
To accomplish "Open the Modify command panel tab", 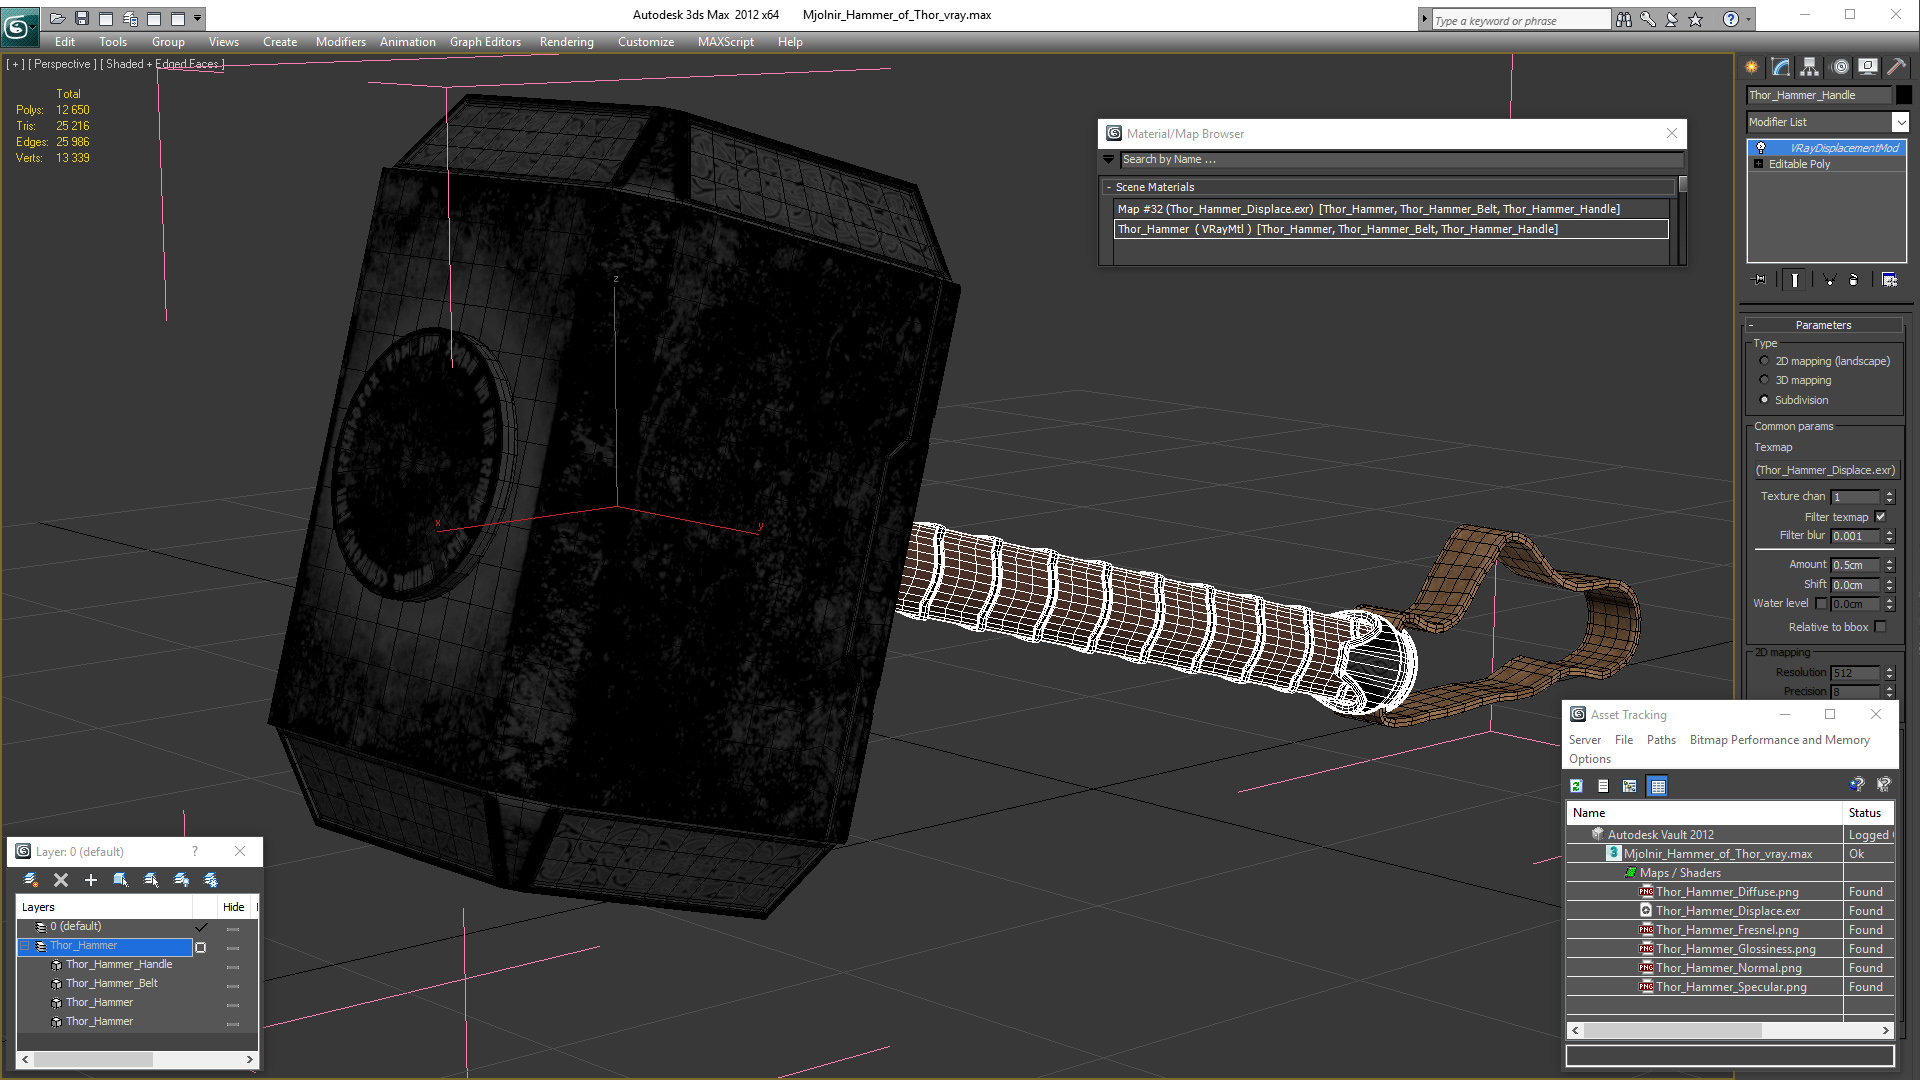I will tap(1781, 67).
